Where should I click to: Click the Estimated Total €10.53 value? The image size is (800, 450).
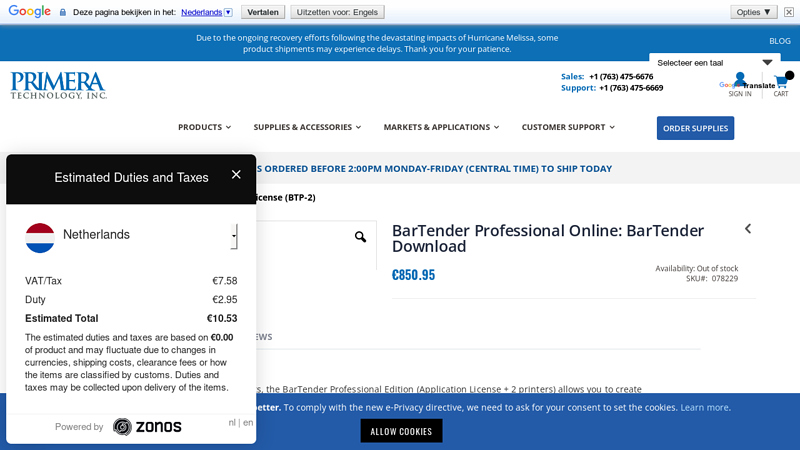click(222, 318)
